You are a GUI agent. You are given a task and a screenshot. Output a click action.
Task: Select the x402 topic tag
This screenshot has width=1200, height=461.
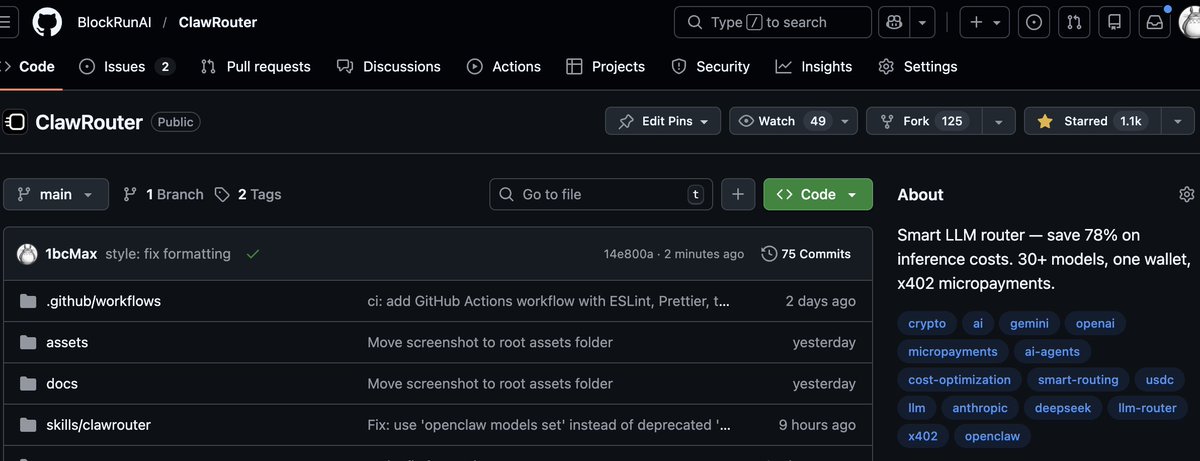pos(923,436)
